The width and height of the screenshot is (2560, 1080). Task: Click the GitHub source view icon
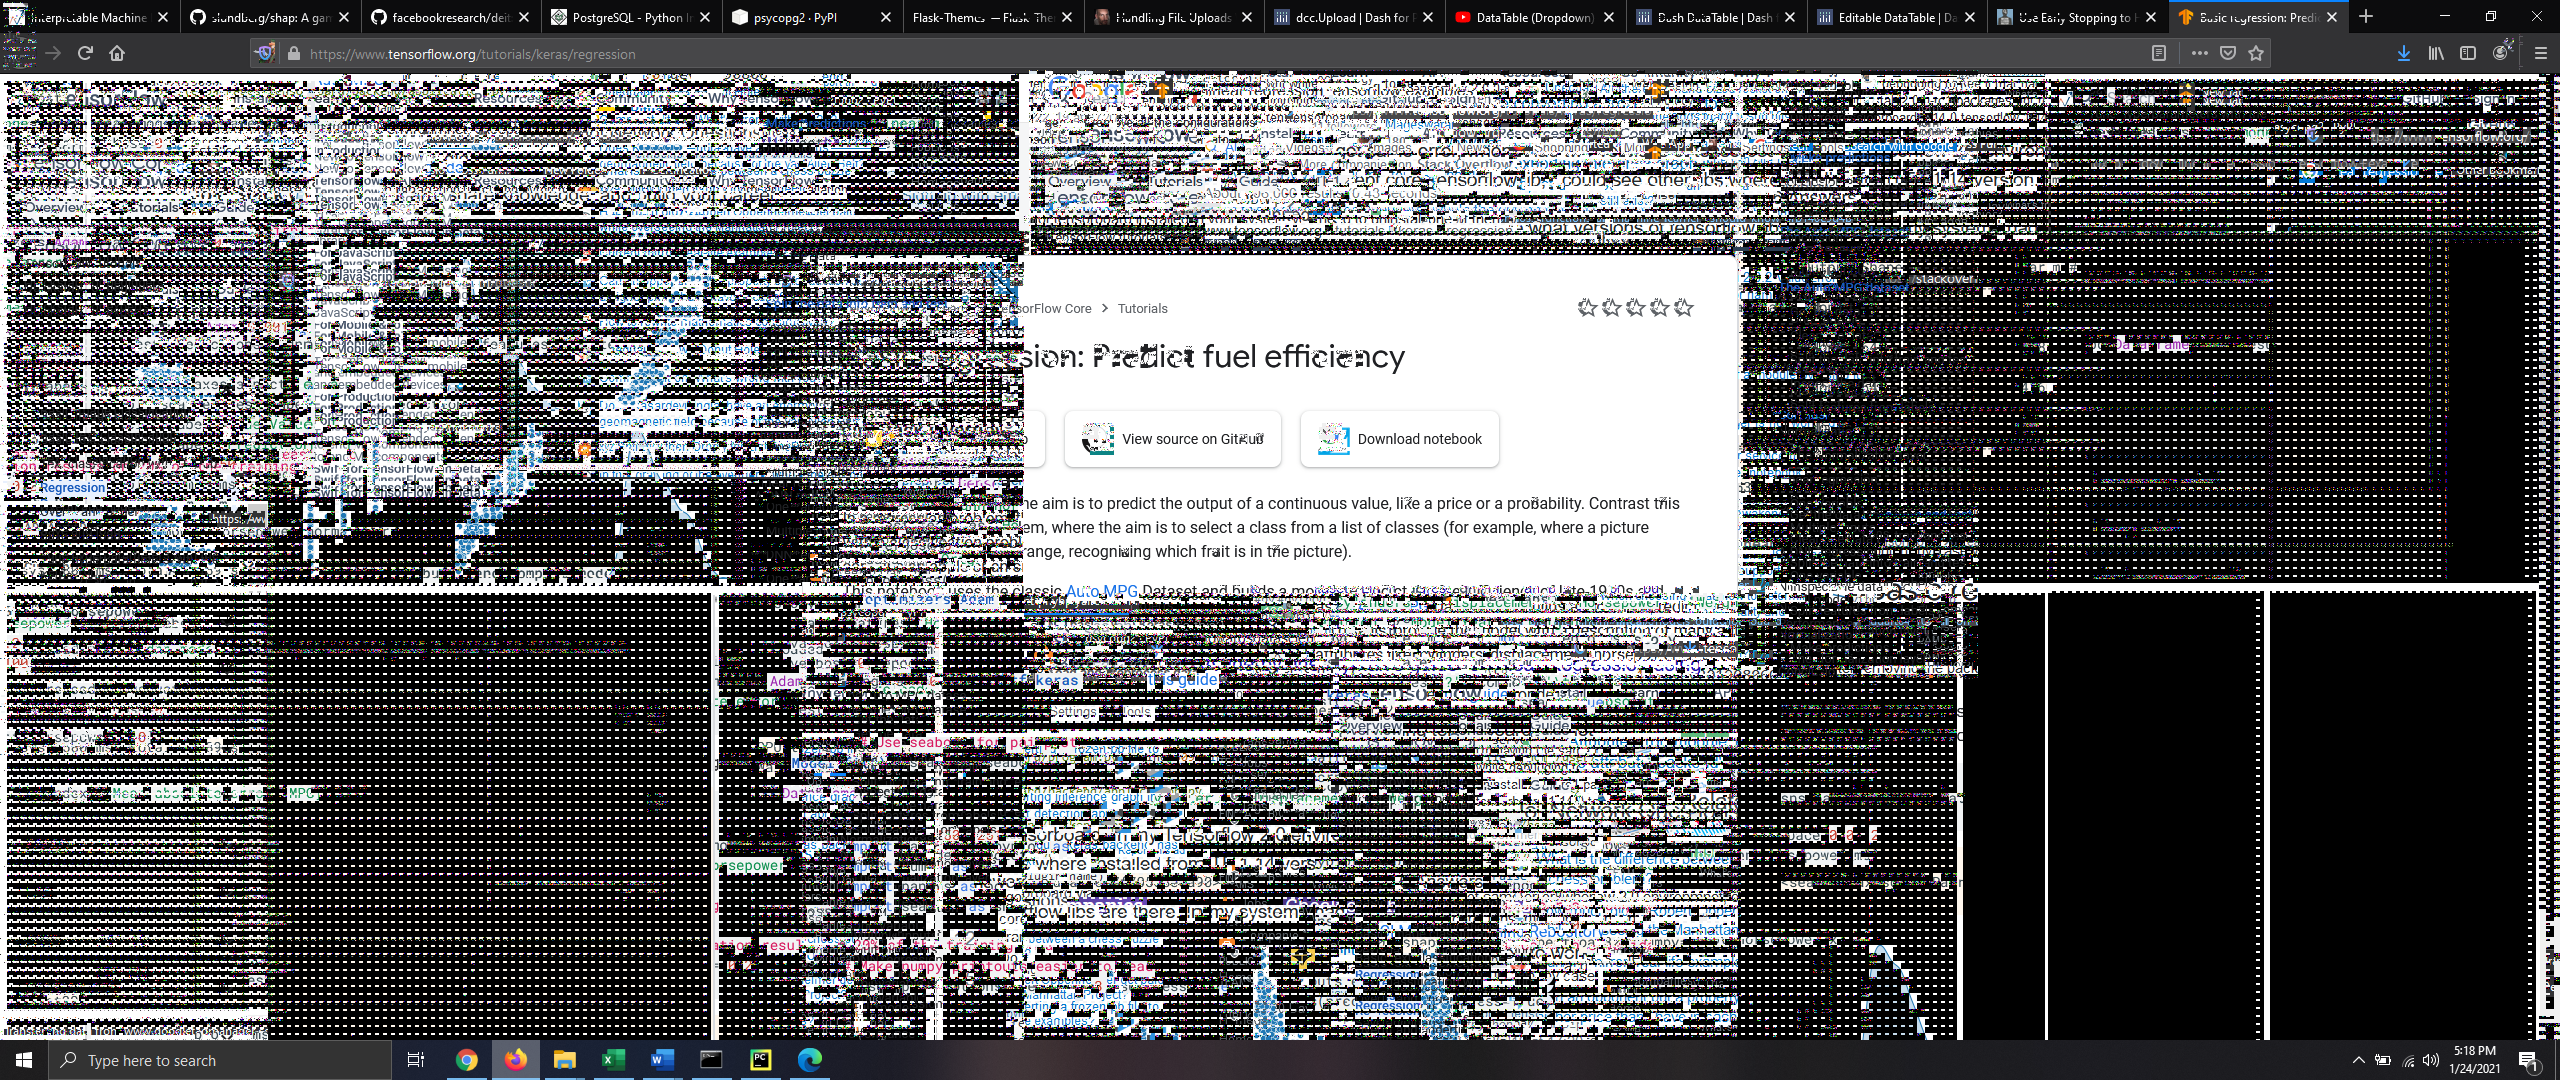1096,437
